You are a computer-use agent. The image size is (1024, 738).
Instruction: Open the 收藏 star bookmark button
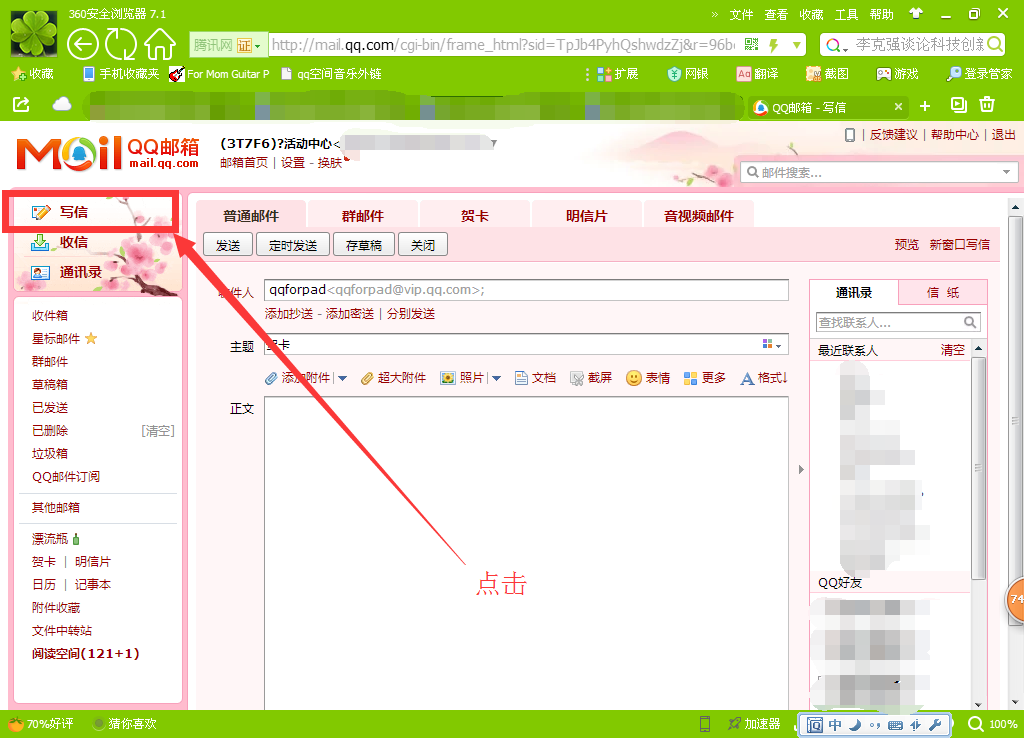click(33, 74)
